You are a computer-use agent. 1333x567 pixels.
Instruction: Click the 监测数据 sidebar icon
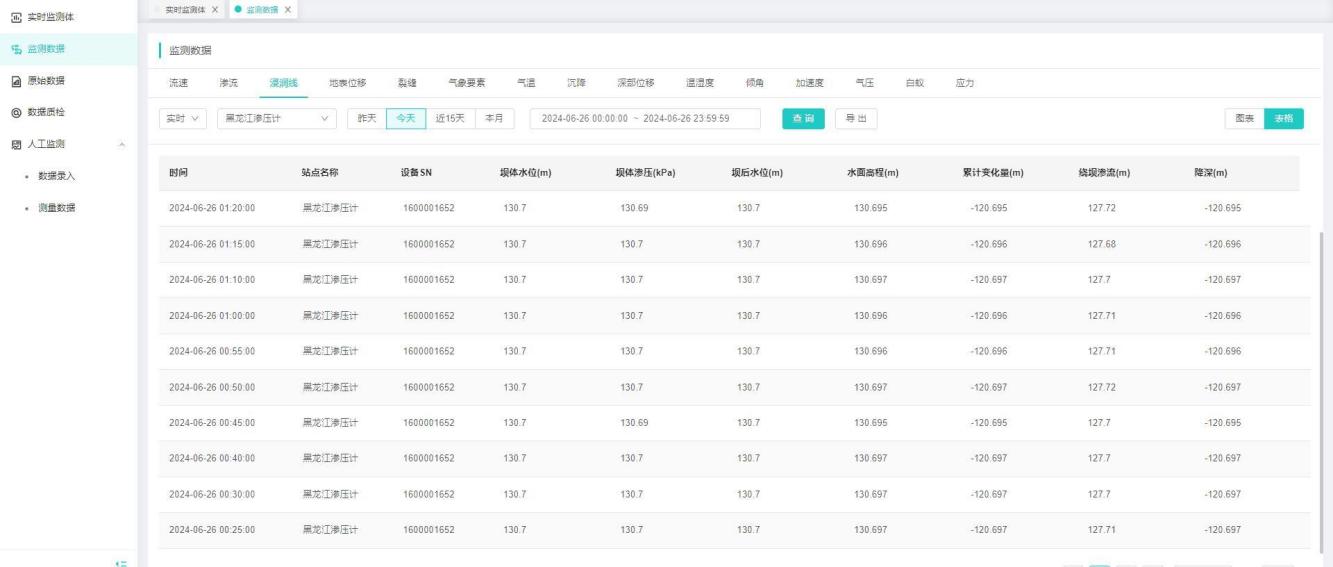tap(16, 49)
